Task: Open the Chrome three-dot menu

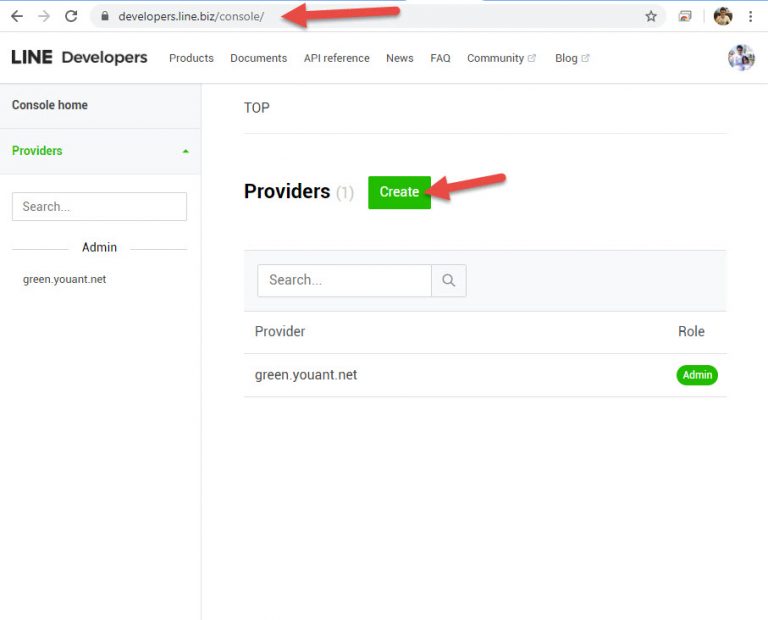Action: pos(750,16)
